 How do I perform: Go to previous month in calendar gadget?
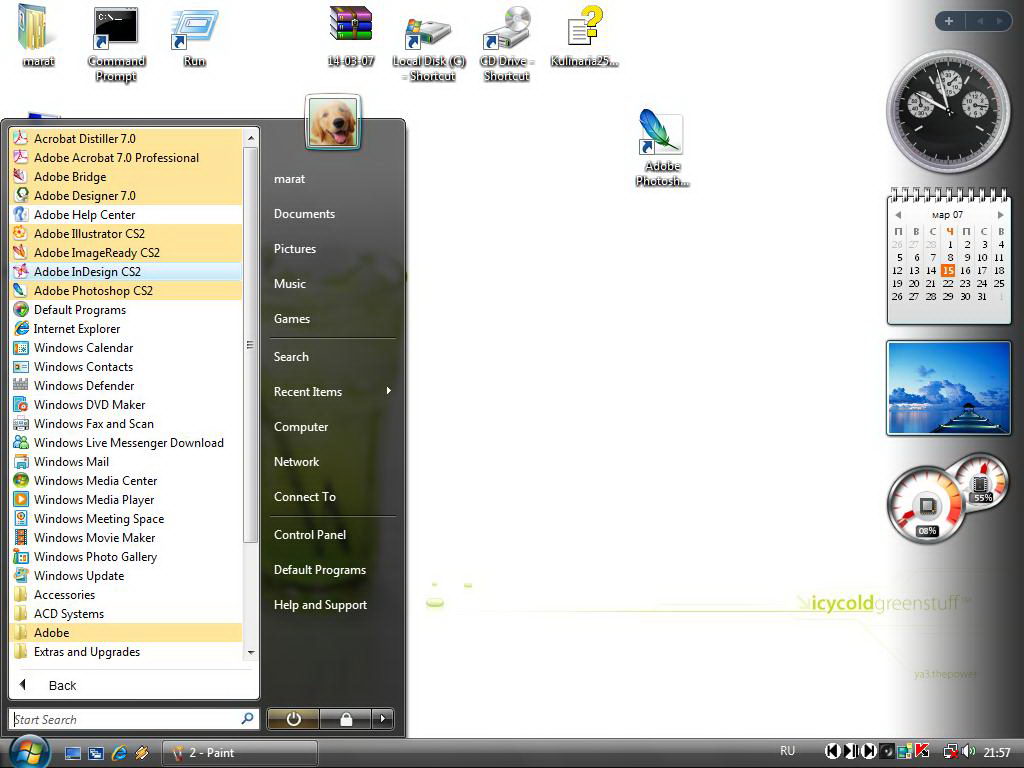[898, 215]
